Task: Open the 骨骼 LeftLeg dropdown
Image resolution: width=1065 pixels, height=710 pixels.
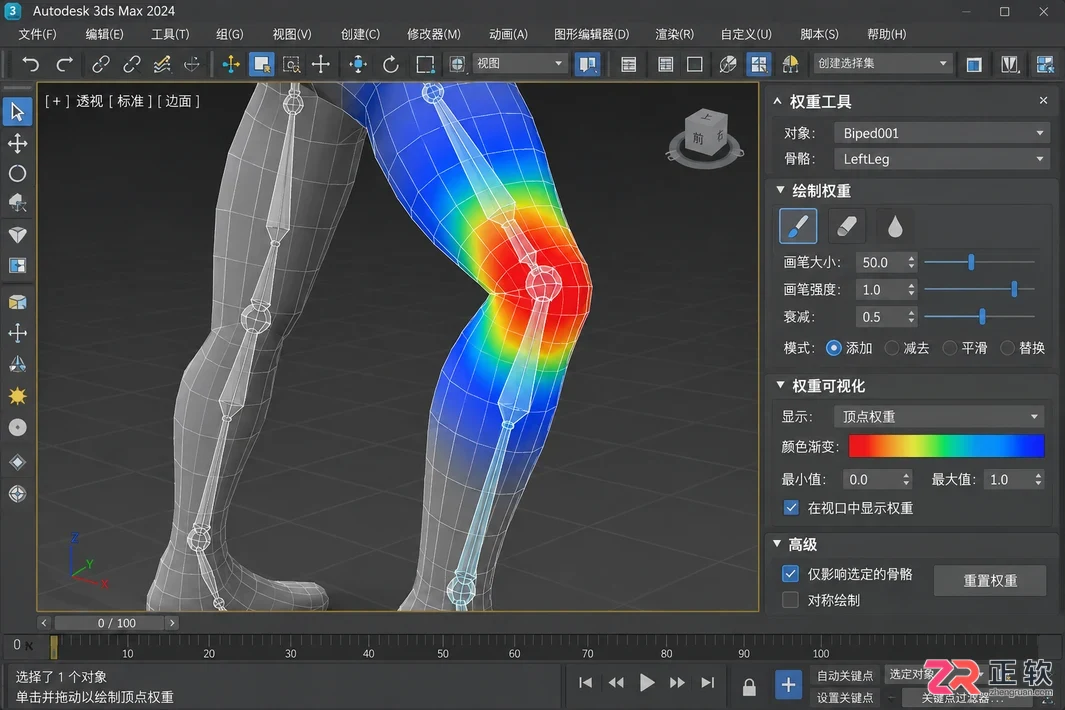Action: tap(942, 159)
